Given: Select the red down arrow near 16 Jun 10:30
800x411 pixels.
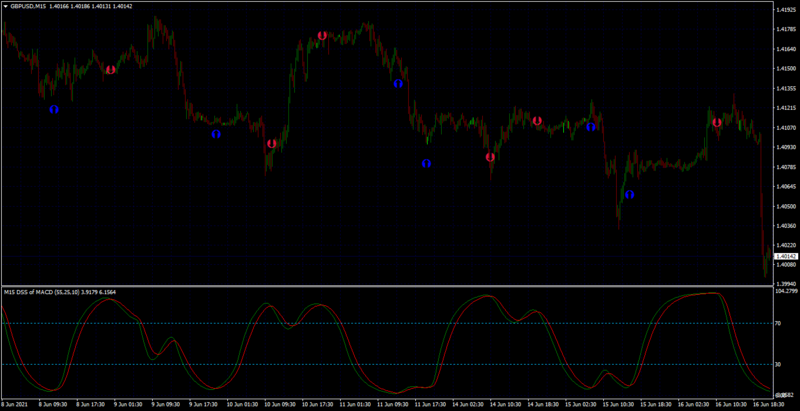Looking at the screenshot, I should click(717, 122).
